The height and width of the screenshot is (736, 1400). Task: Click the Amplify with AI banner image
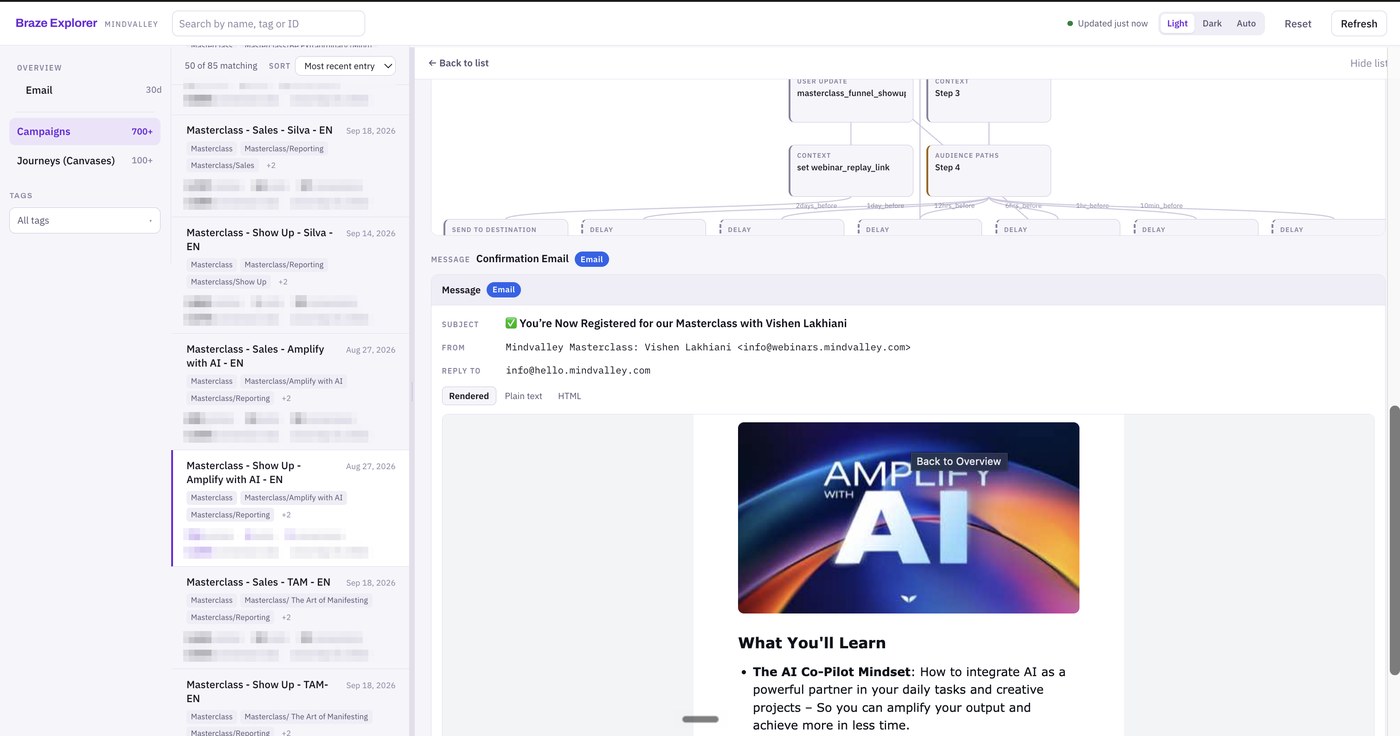(x=908, y=518)
